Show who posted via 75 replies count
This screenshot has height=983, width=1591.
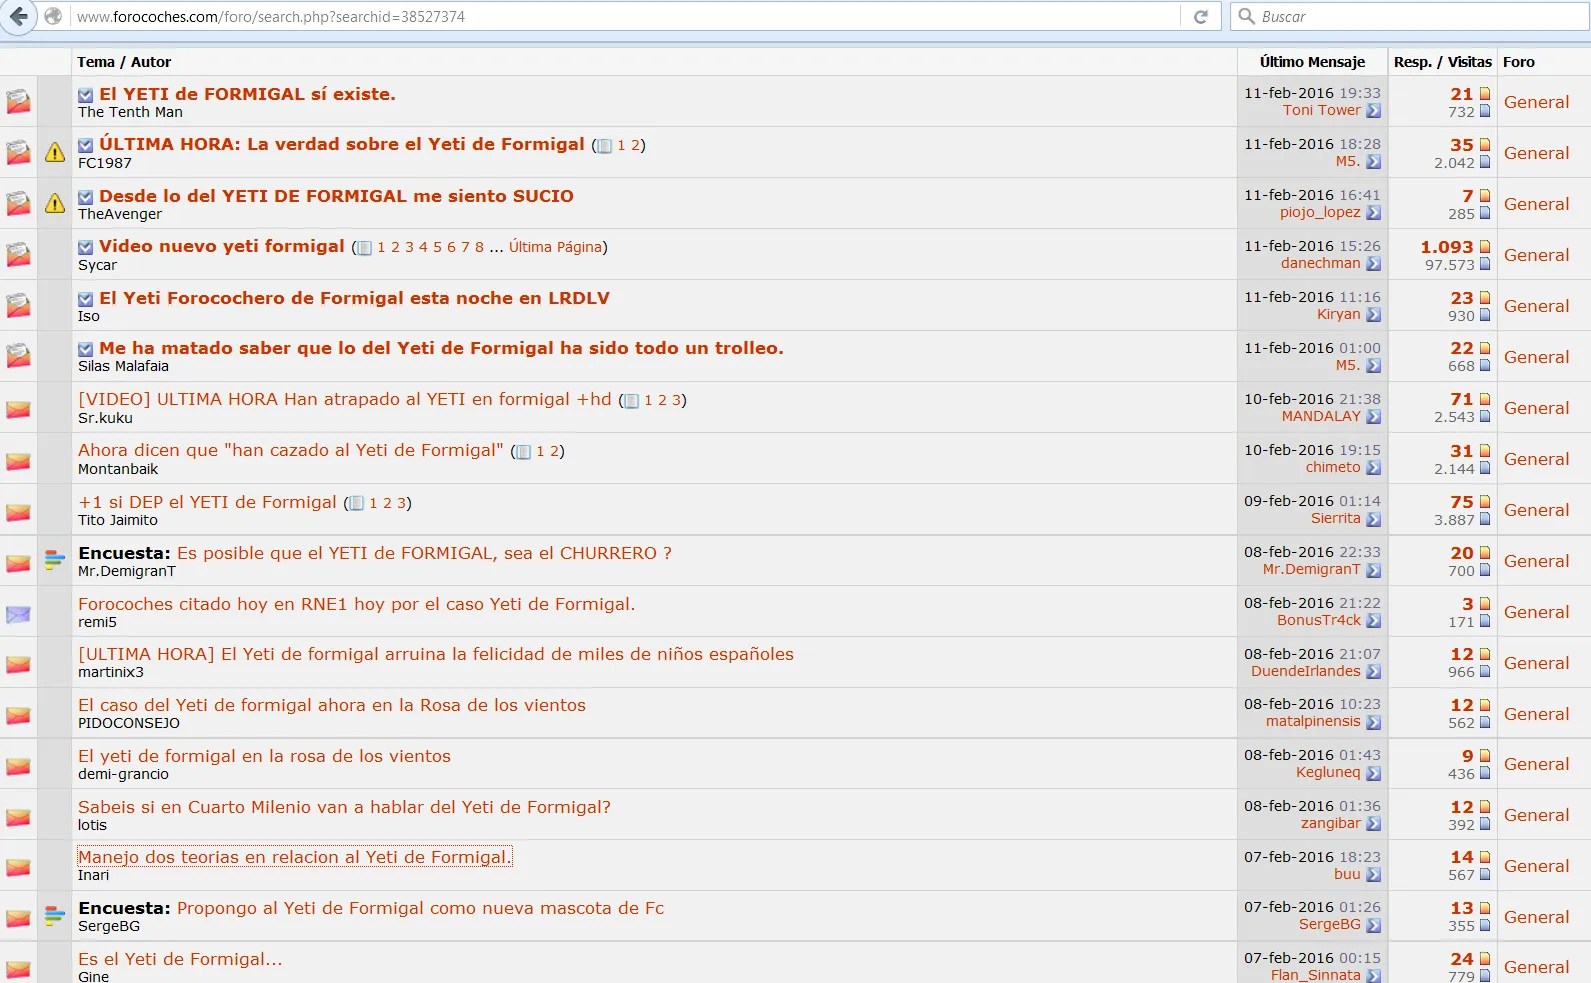tap(1462, 501)
